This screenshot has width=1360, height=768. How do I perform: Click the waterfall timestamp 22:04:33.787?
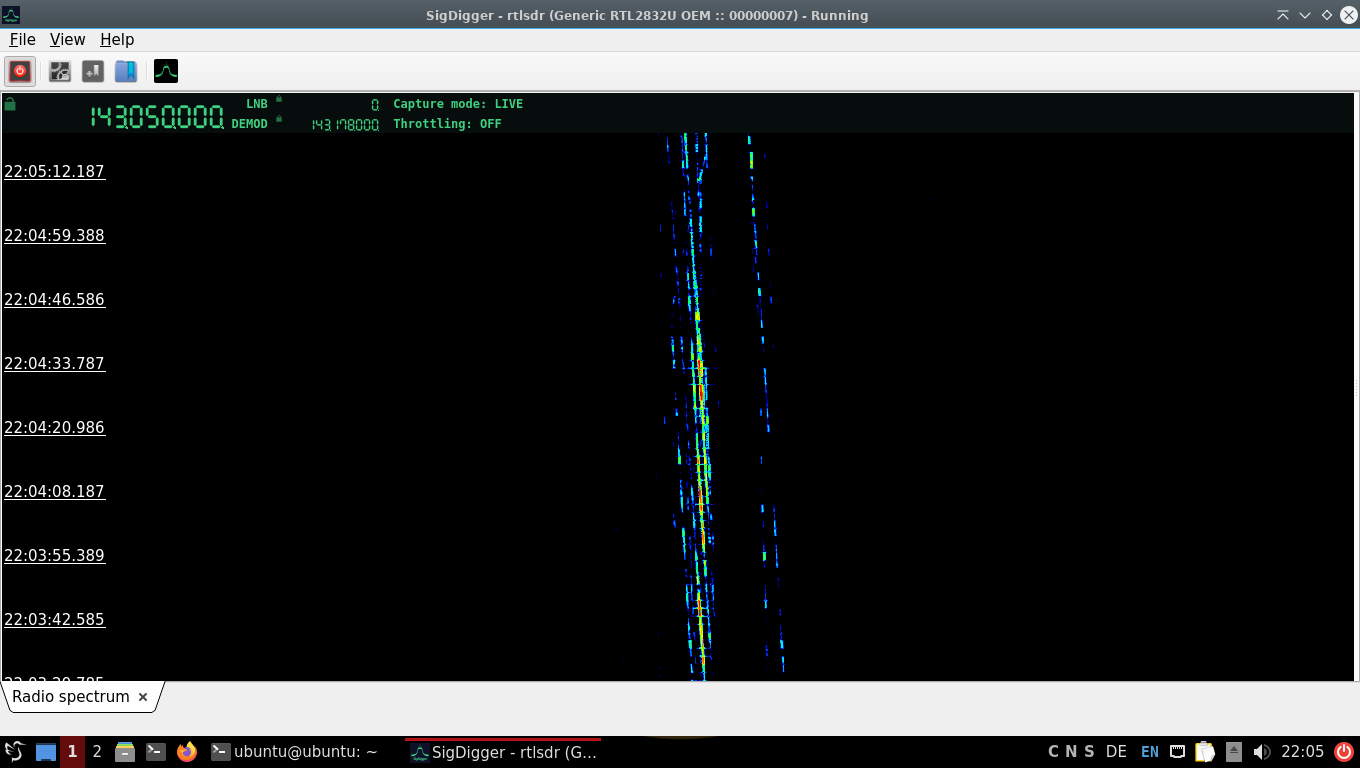(x=55, y=363)
